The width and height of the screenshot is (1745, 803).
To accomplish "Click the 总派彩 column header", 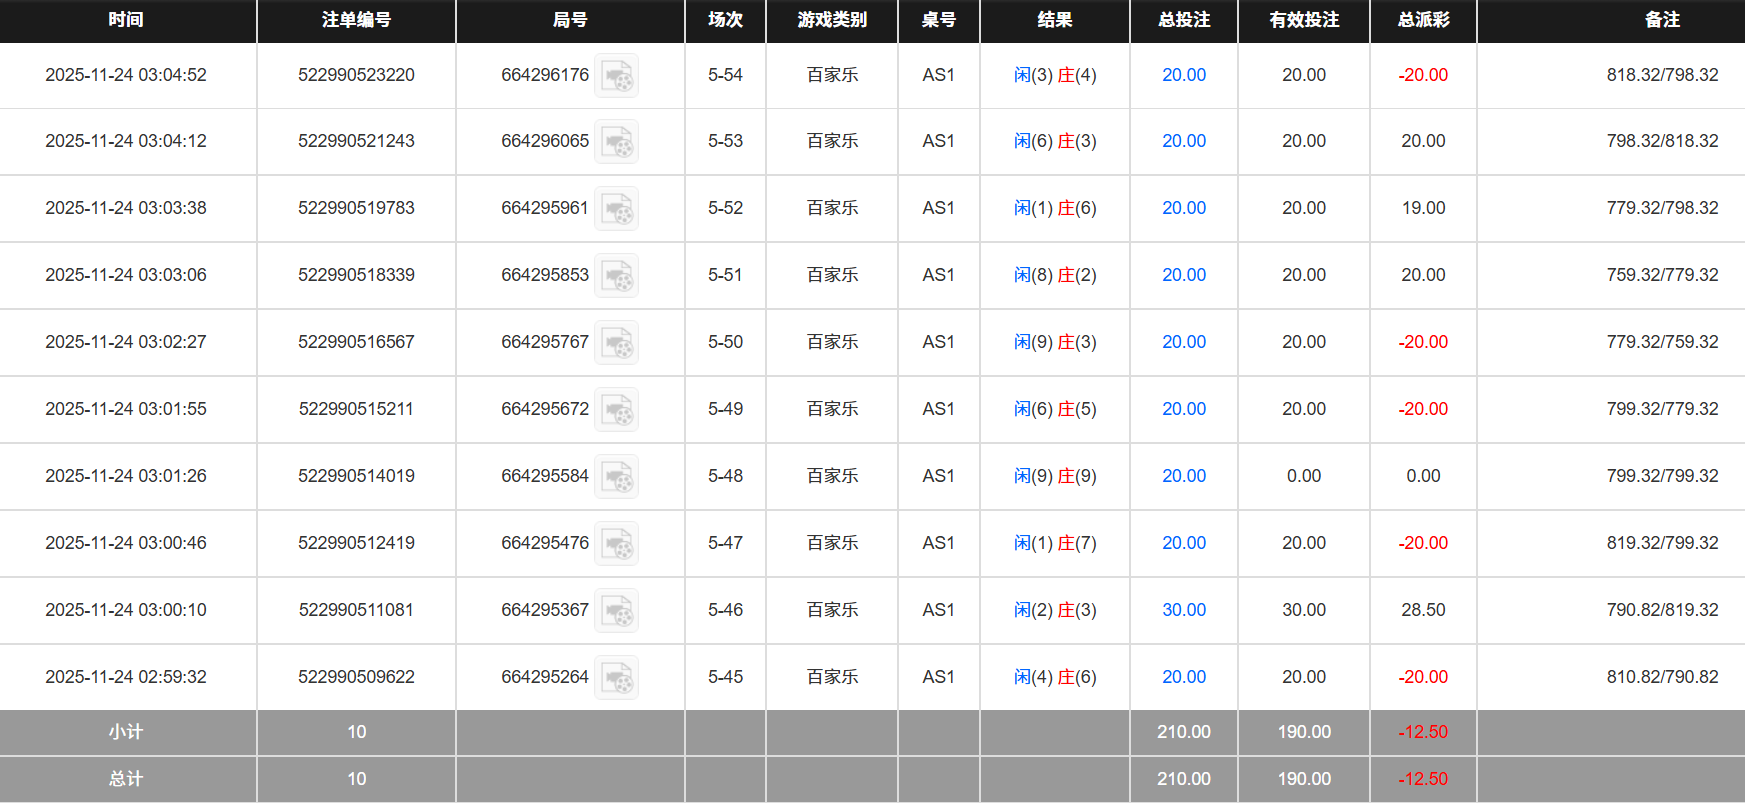I will 1422,20.
